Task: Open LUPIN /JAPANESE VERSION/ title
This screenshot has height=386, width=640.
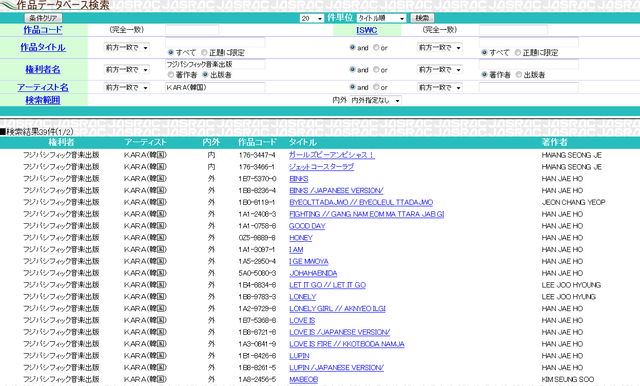Action: coord(336,368)
